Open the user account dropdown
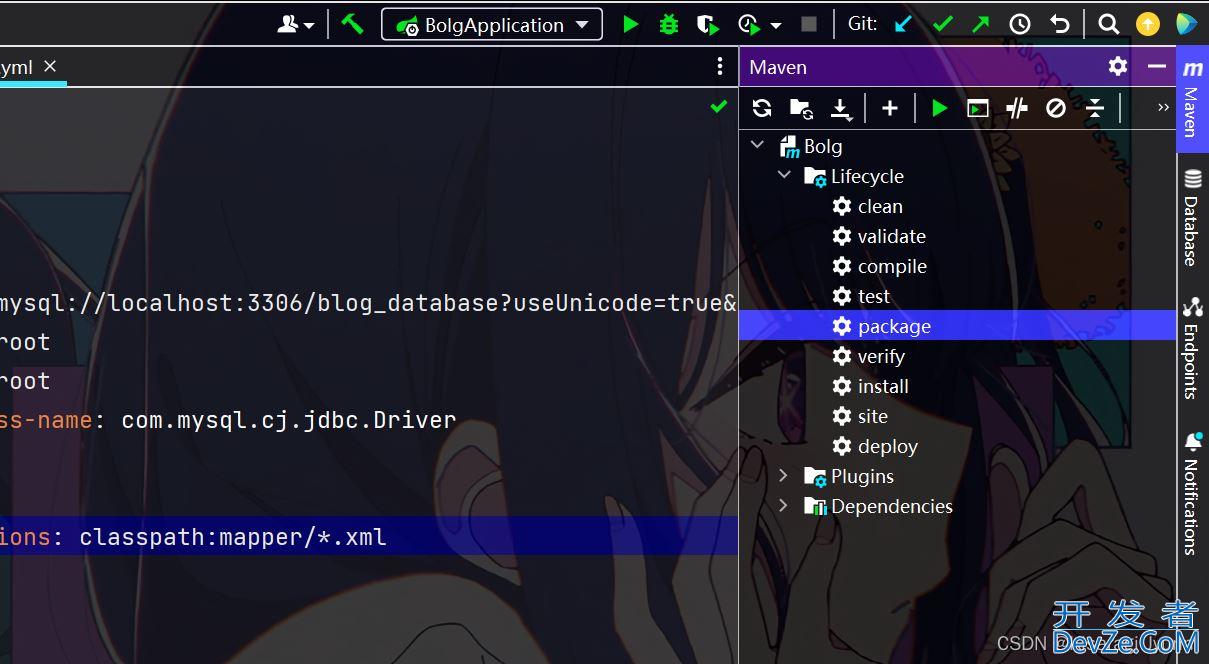The height and width of the screenshot is (664, 1209). coord(295,24)
